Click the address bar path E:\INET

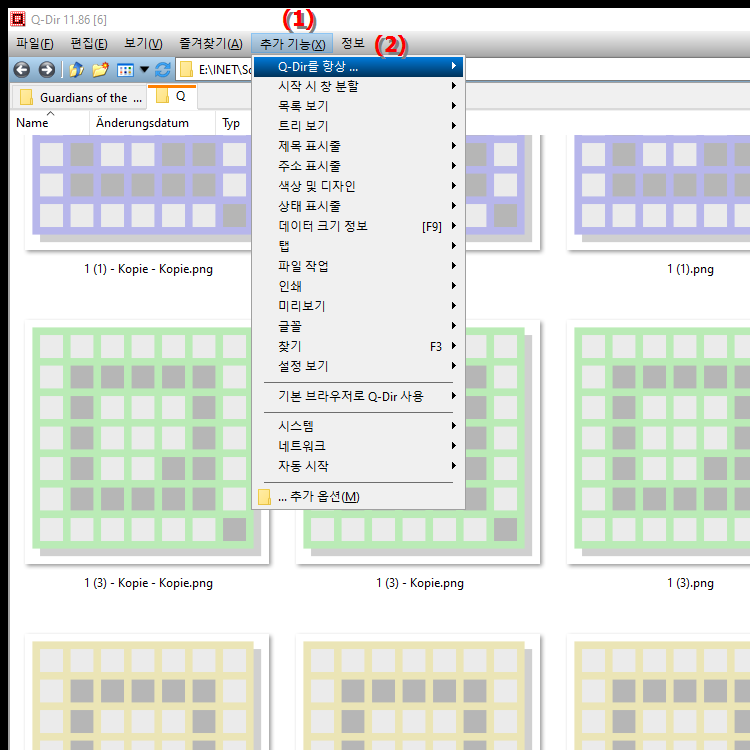pos(225,70)
